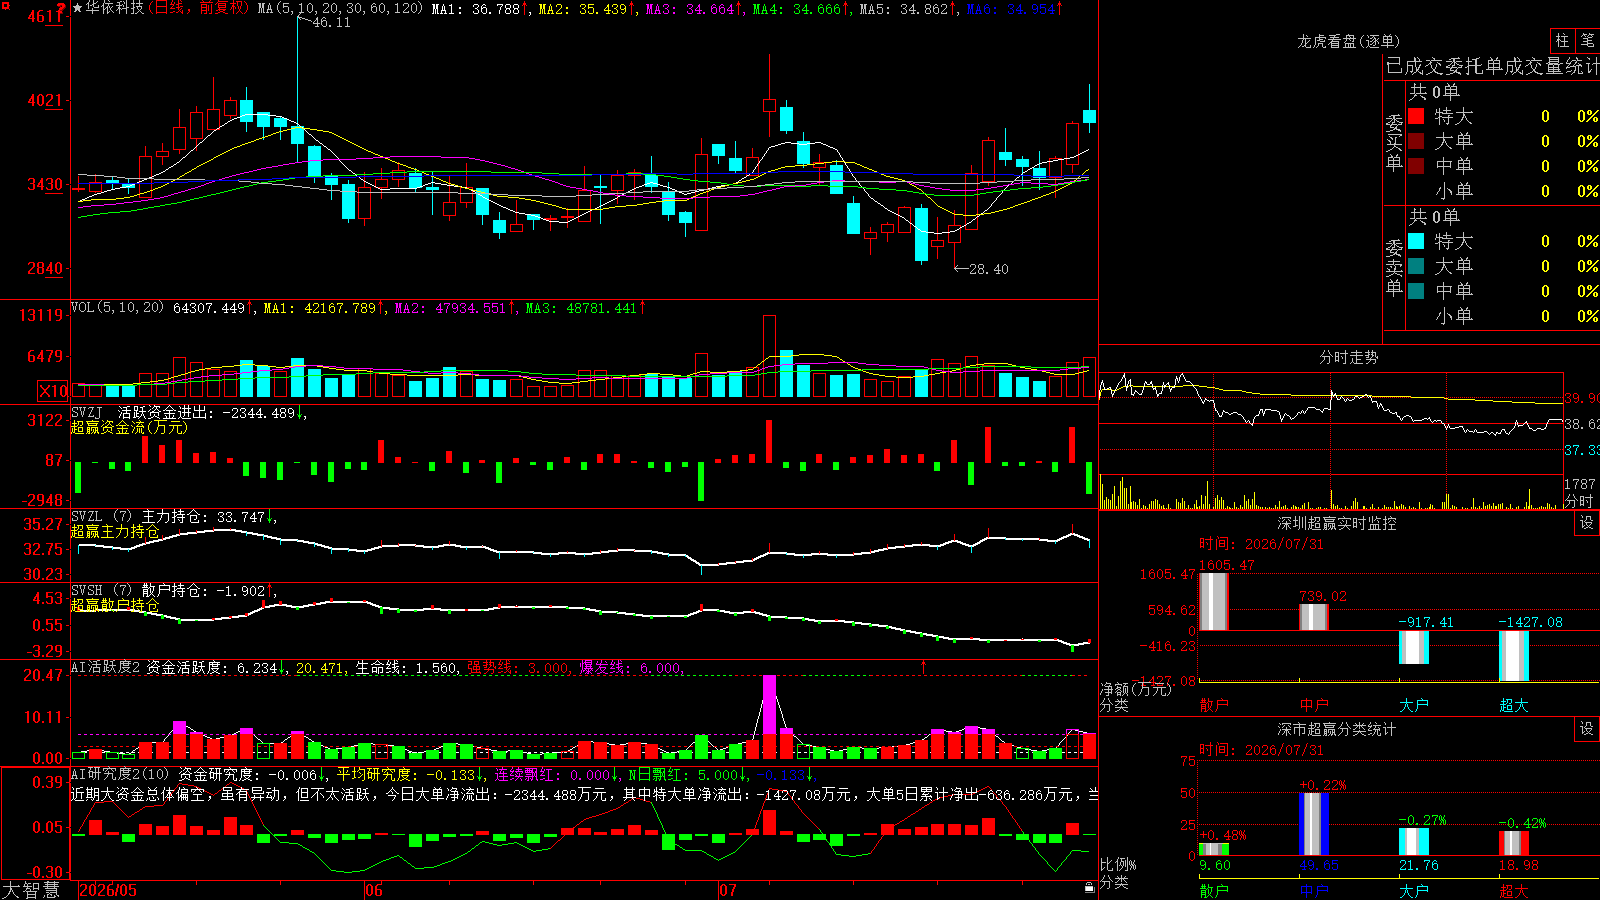Click the stock name 华依科技
The width and height of the screenshot is (1600, 900).
(x=115, y=8)
